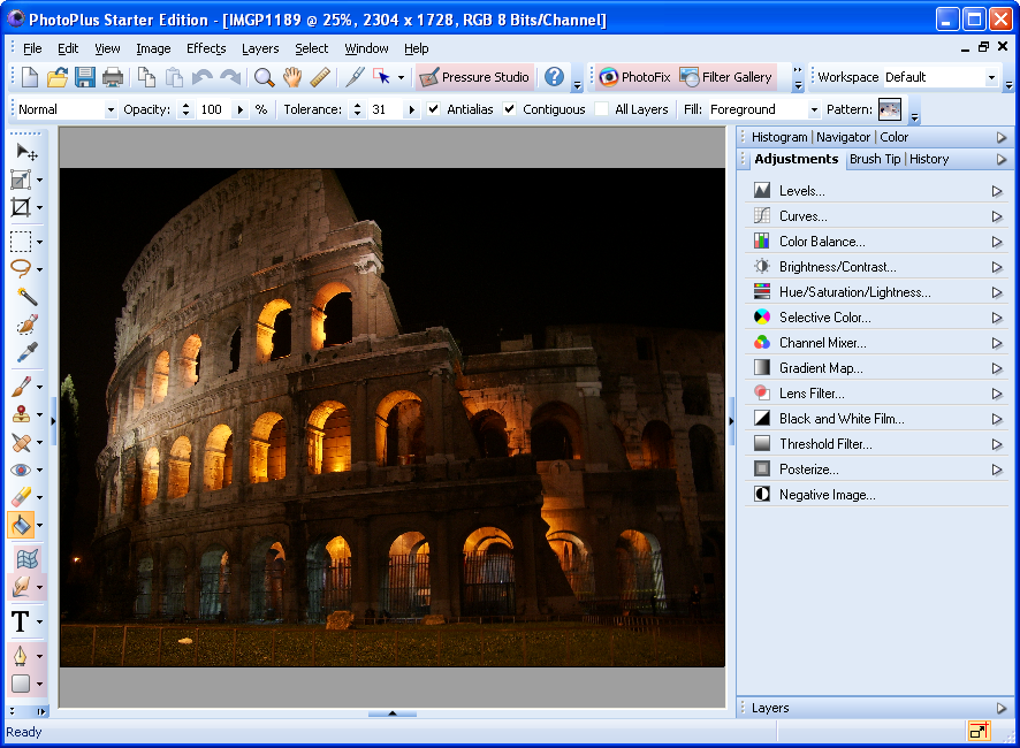Open the Effects menu
The width and height of the screenshot is (1020, 748).
206,48
